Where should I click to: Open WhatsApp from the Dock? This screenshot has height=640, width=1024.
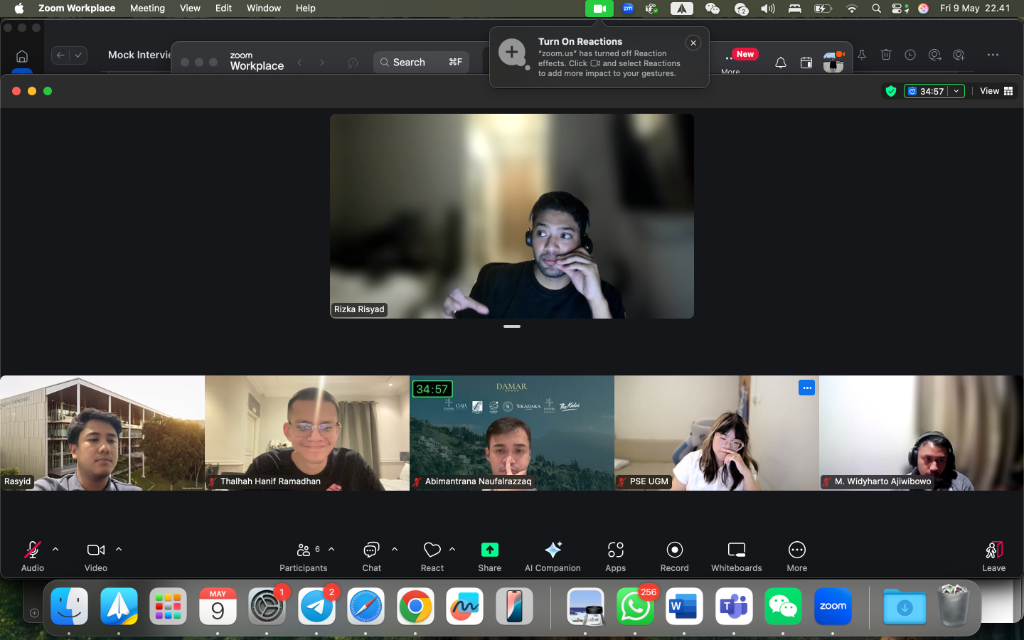[x=636, y=606]
